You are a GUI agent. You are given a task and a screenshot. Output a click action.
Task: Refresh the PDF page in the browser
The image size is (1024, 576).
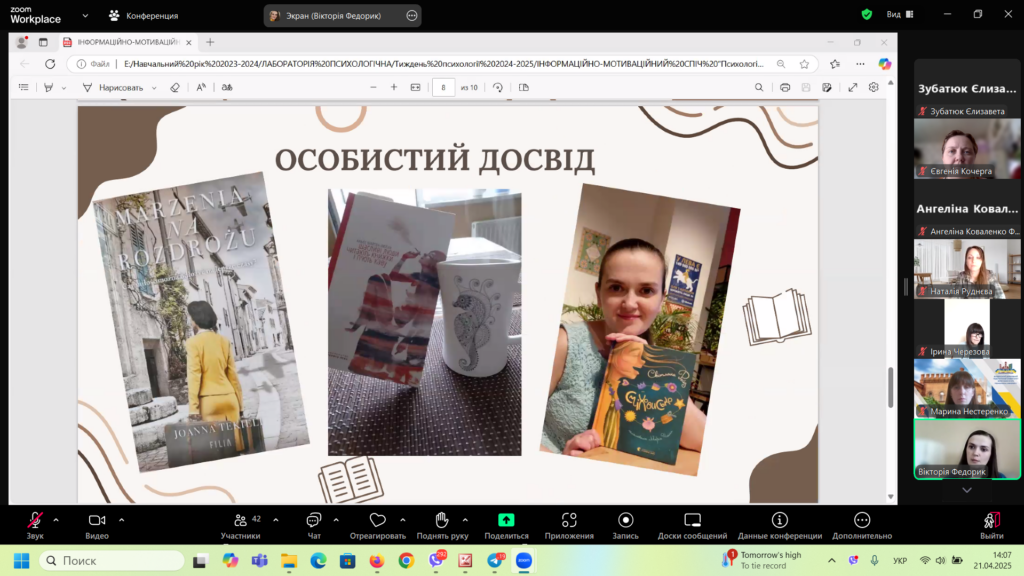click(50, 64)
